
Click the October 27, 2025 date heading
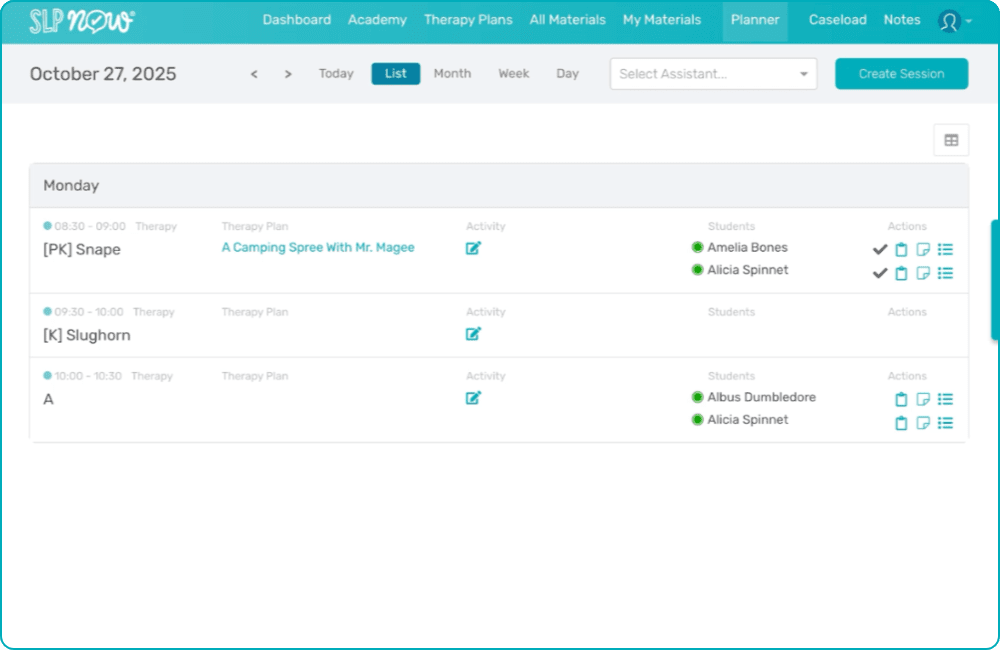pyautogui.click(x=103, y=74)
